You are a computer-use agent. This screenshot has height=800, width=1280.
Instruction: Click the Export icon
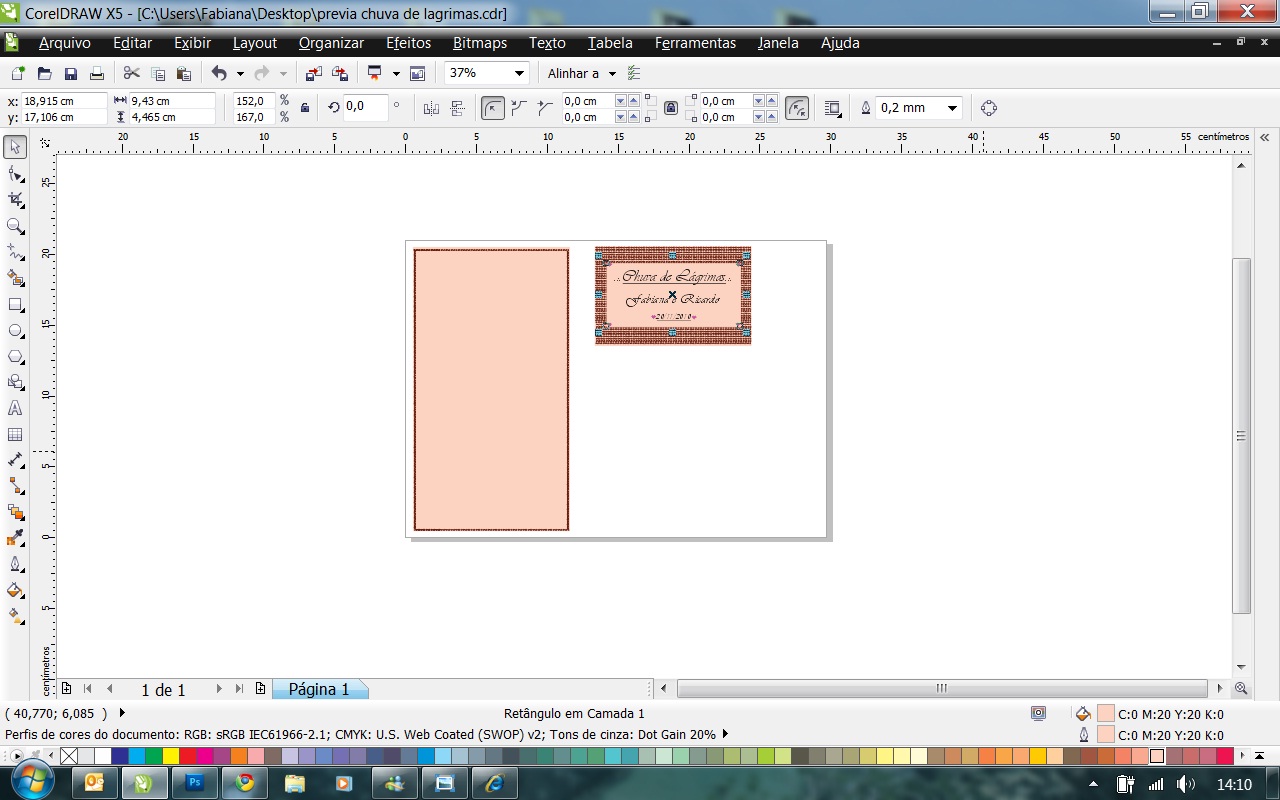(x=340, y=73)
